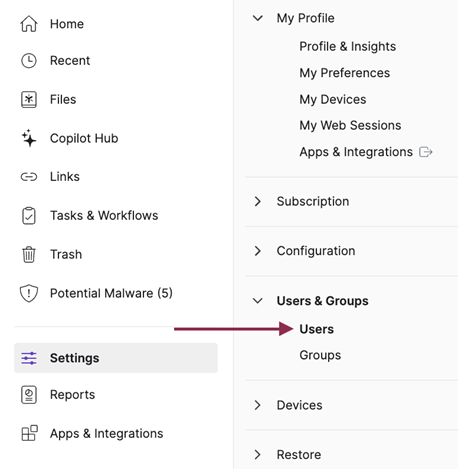458x470 pixels.
Task: Click the Trash bin icon
Action: pos(29,255)
